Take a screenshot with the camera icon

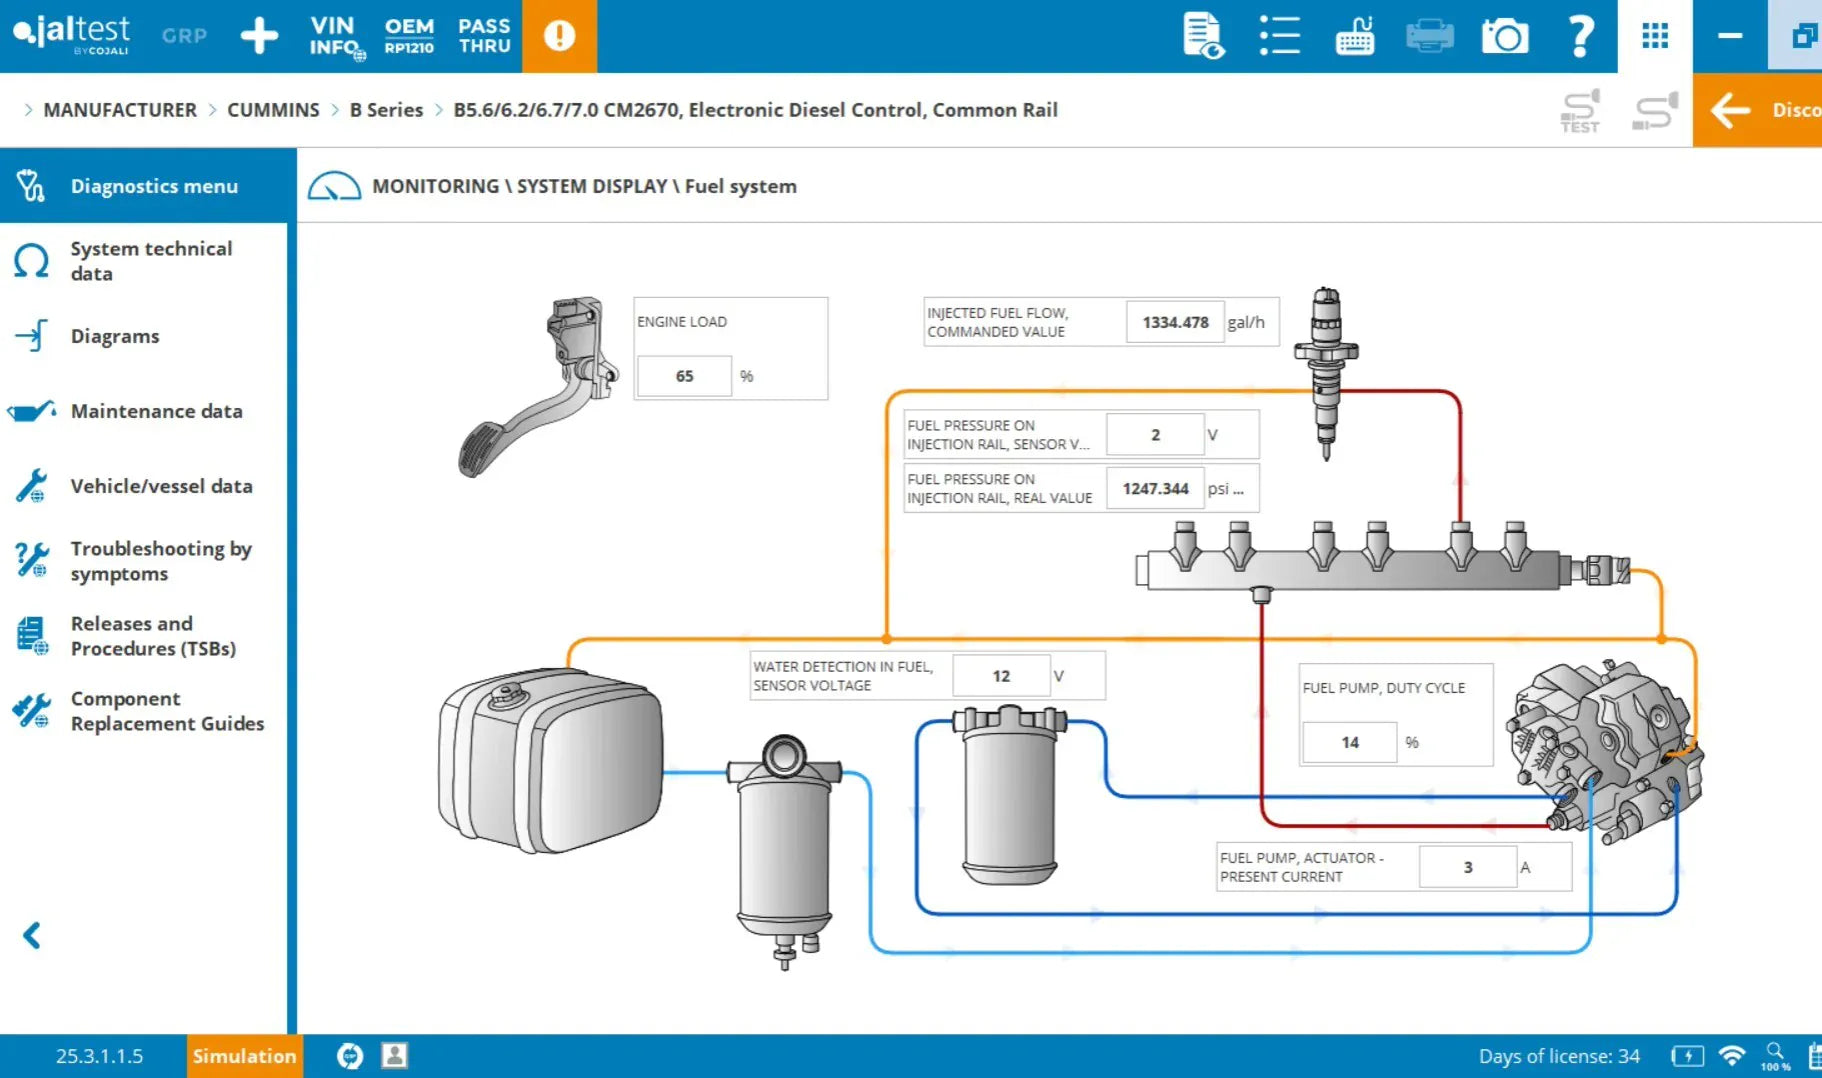point(1505,35)
